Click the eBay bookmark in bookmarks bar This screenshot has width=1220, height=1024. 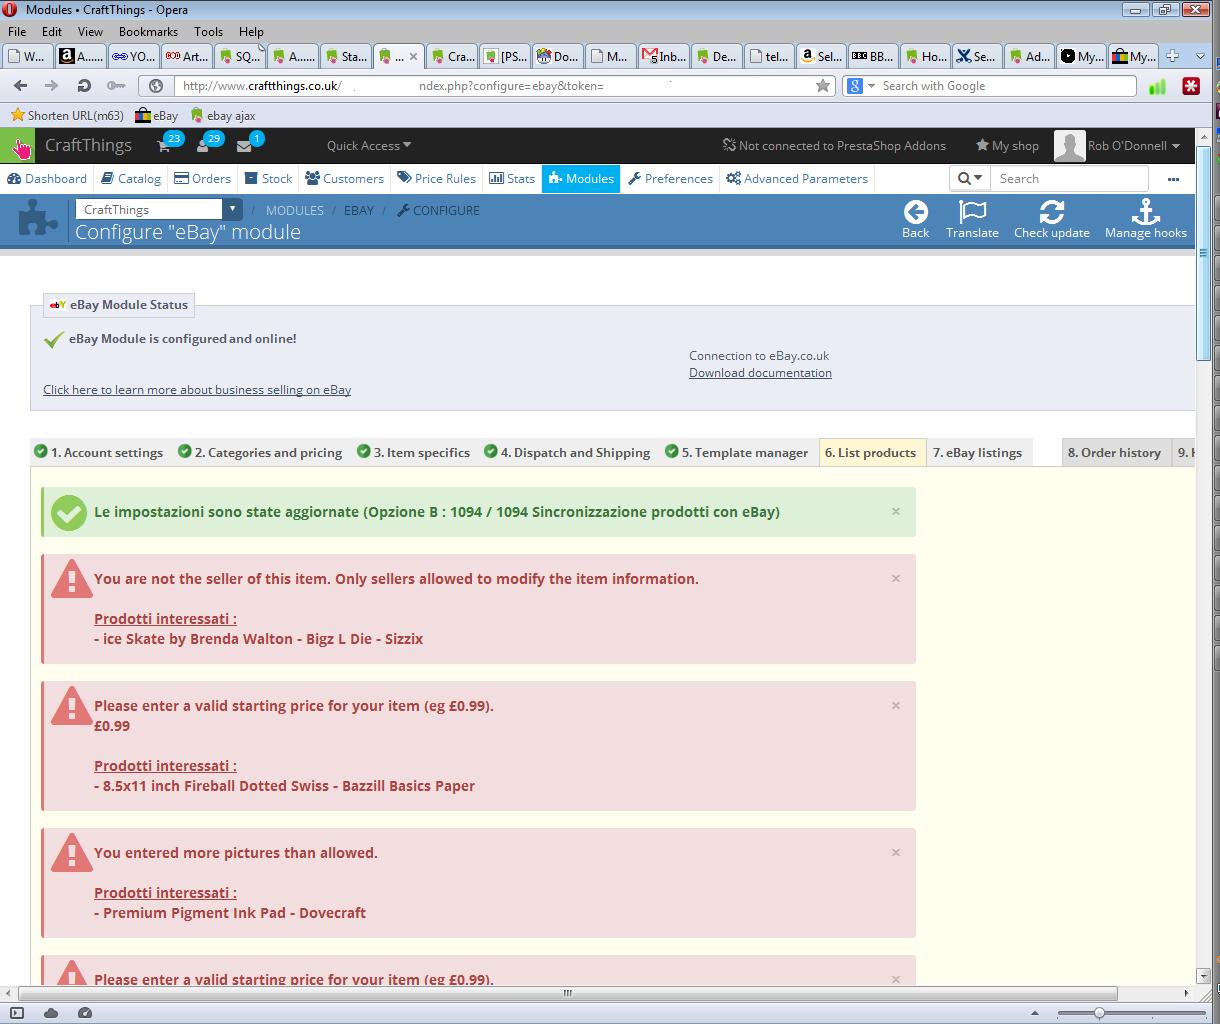coord(156,116)
